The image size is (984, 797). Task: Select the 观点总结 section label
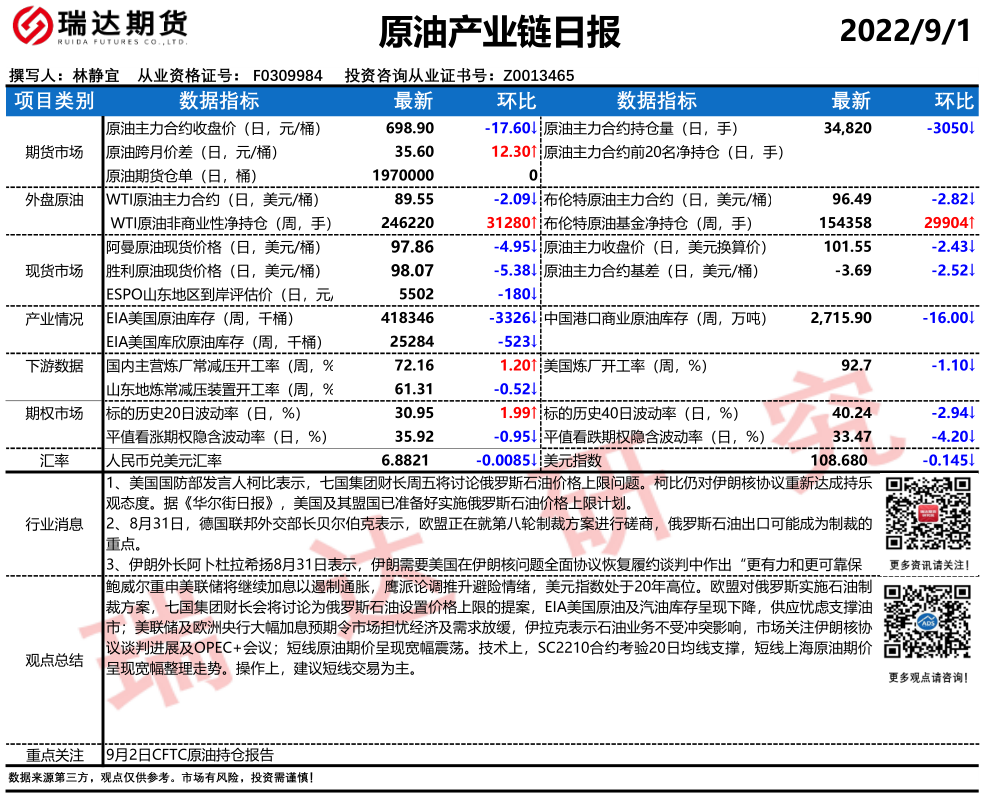click(x=54, y=660)
